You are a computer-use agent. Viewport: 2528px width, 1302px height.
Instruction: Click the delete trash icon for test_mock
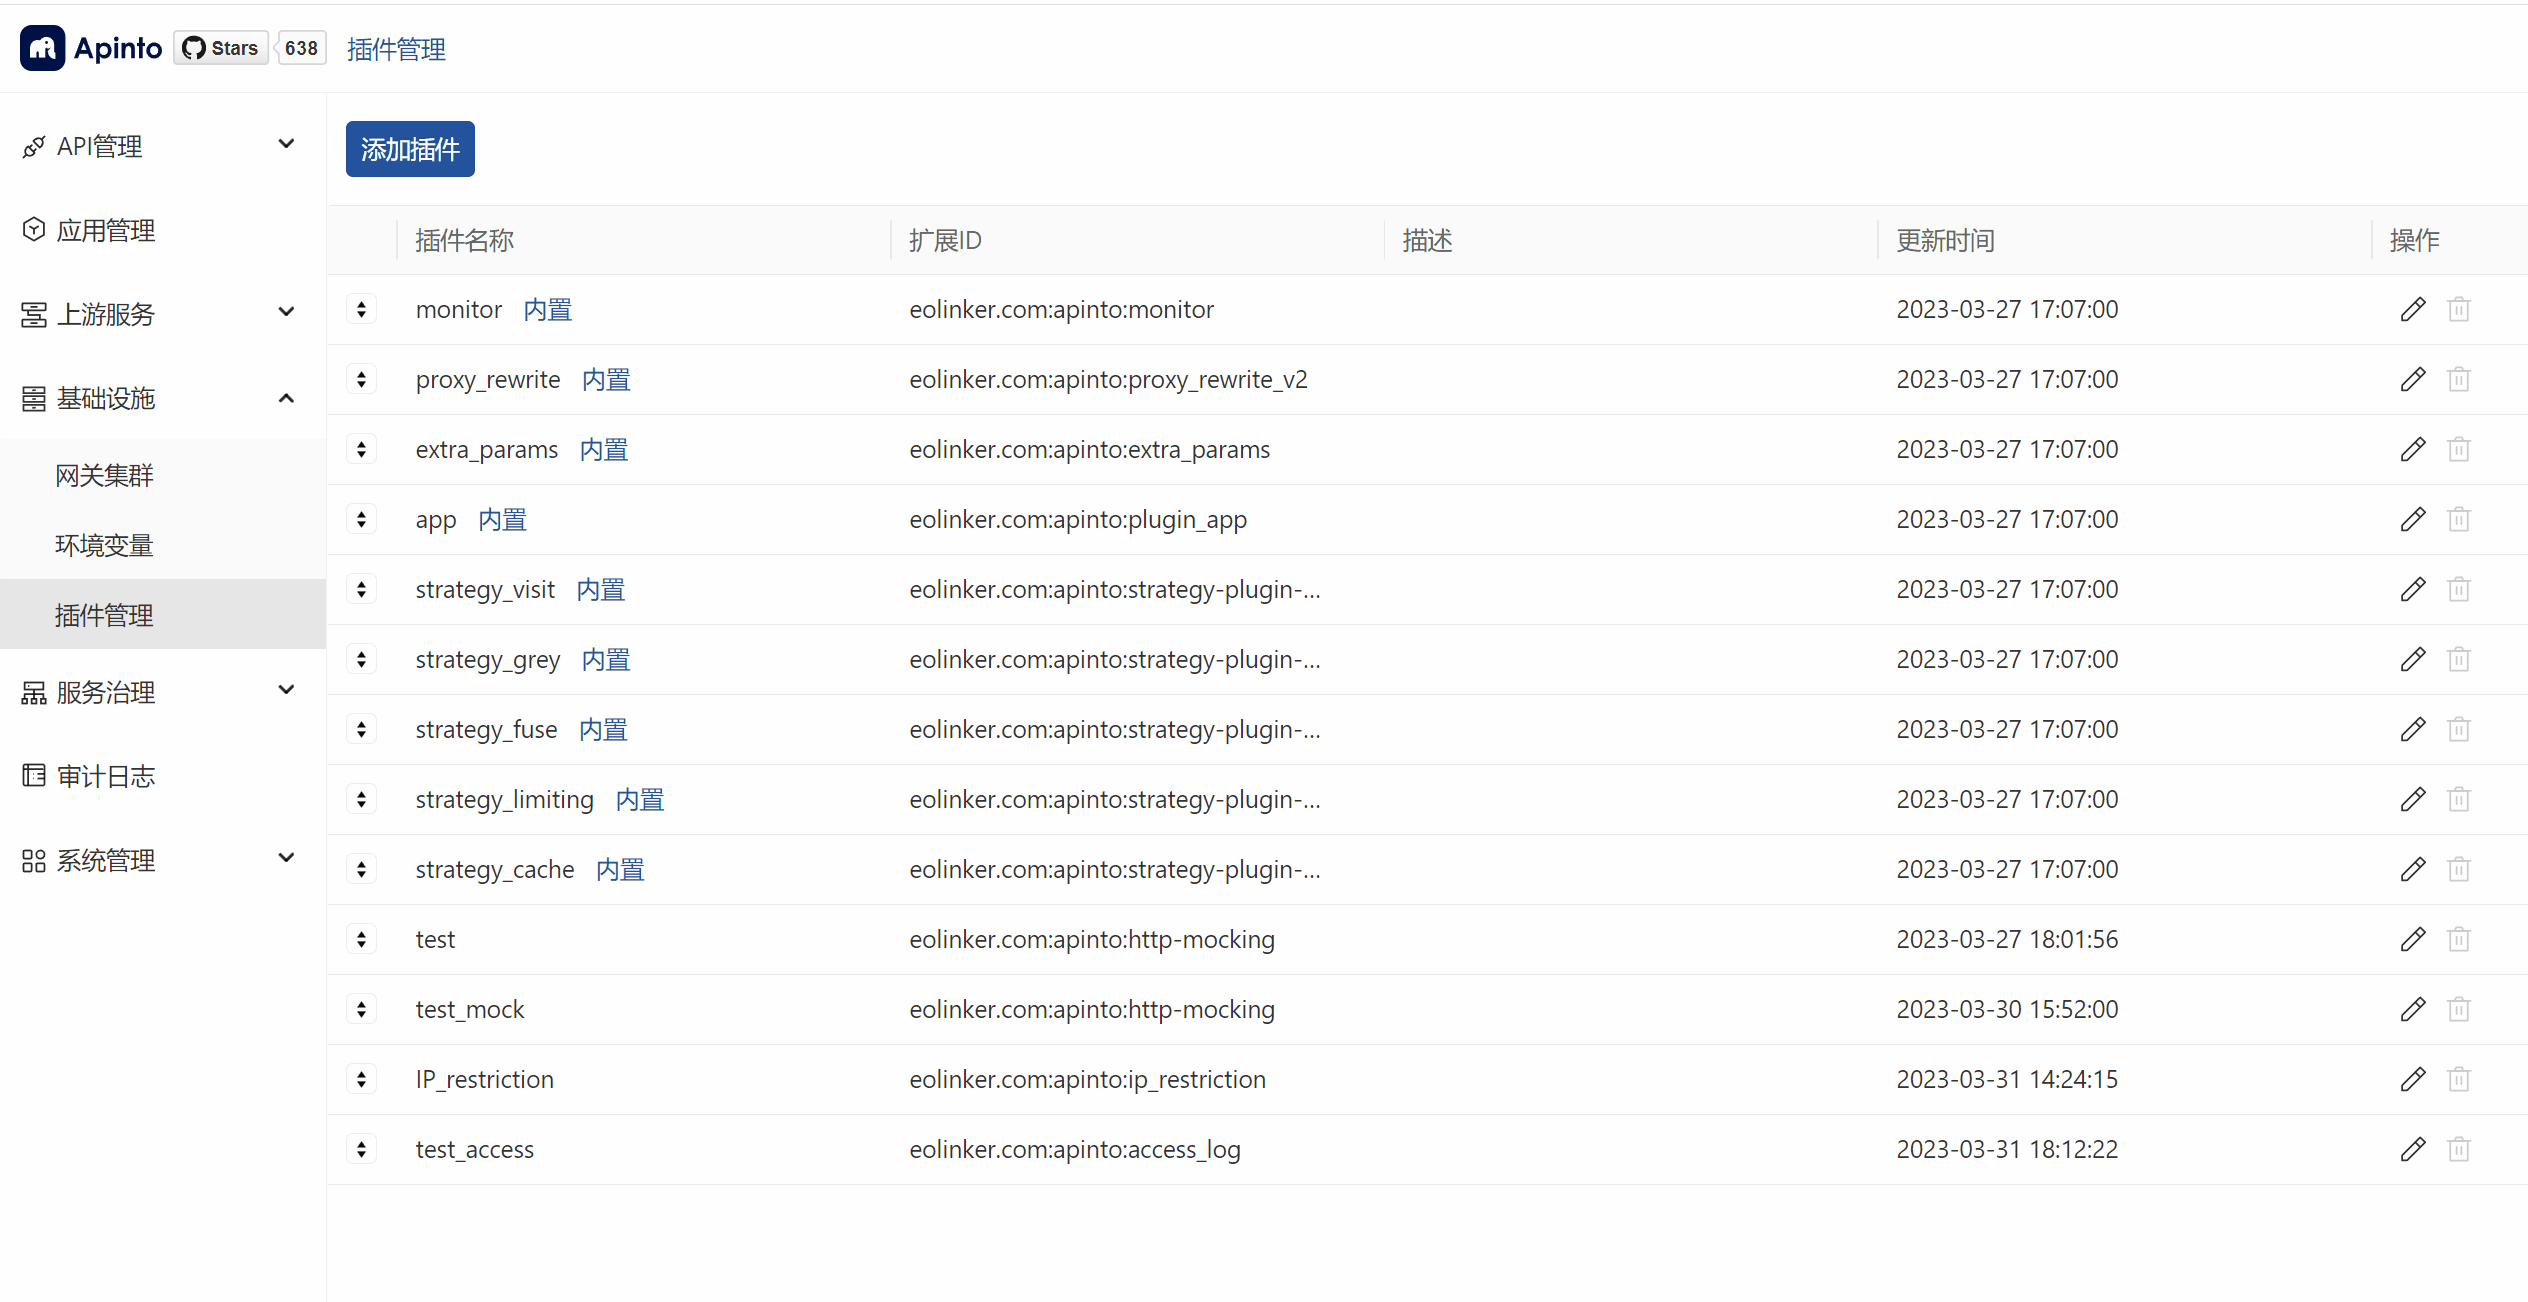pyautogui.click(x=2460, y=1009)
